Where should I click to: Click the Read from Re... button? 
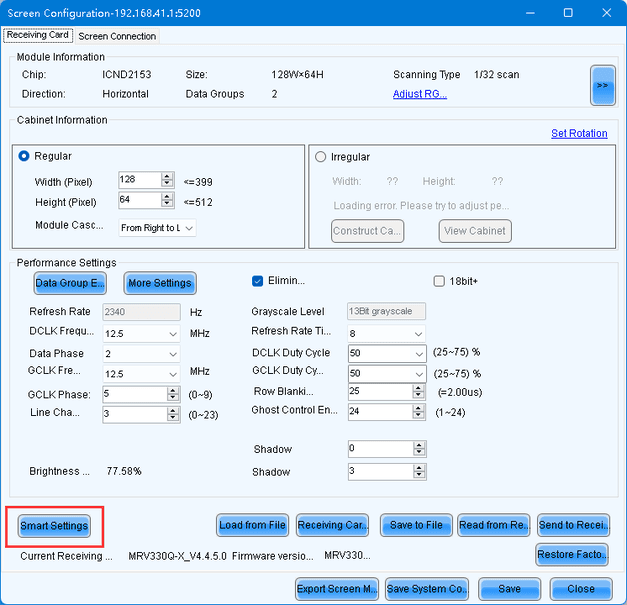click(494, 525)
